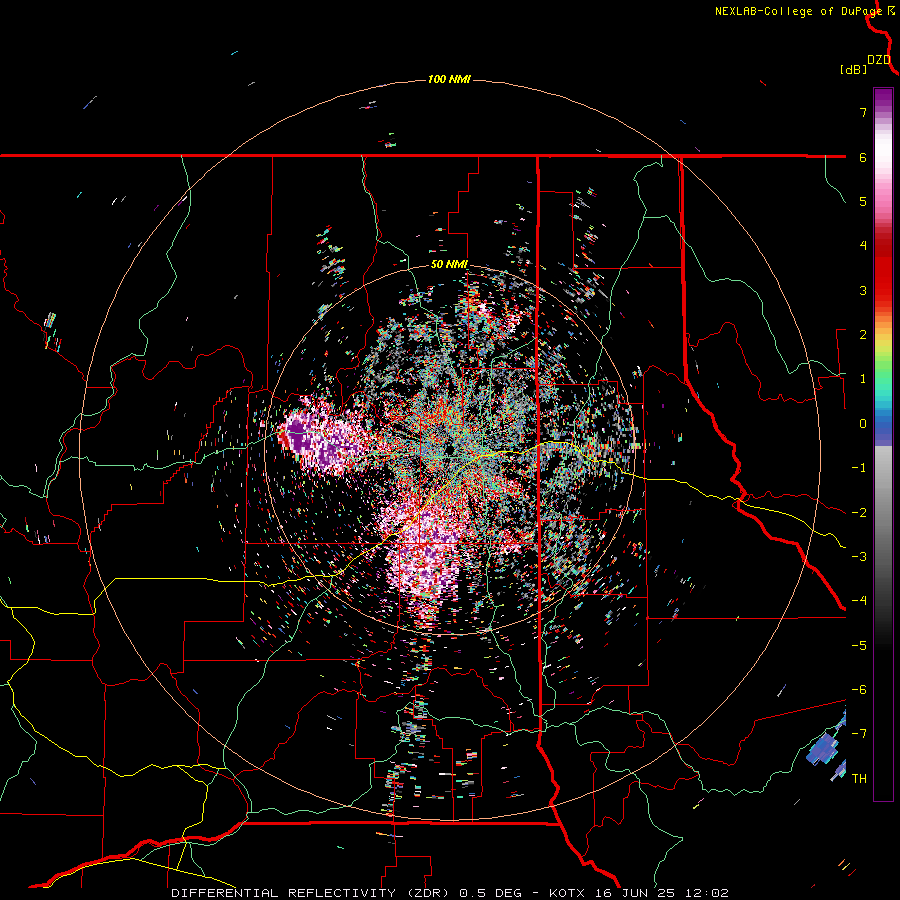
Task: Click the 2 value on color scale
Action: [863, 335]
